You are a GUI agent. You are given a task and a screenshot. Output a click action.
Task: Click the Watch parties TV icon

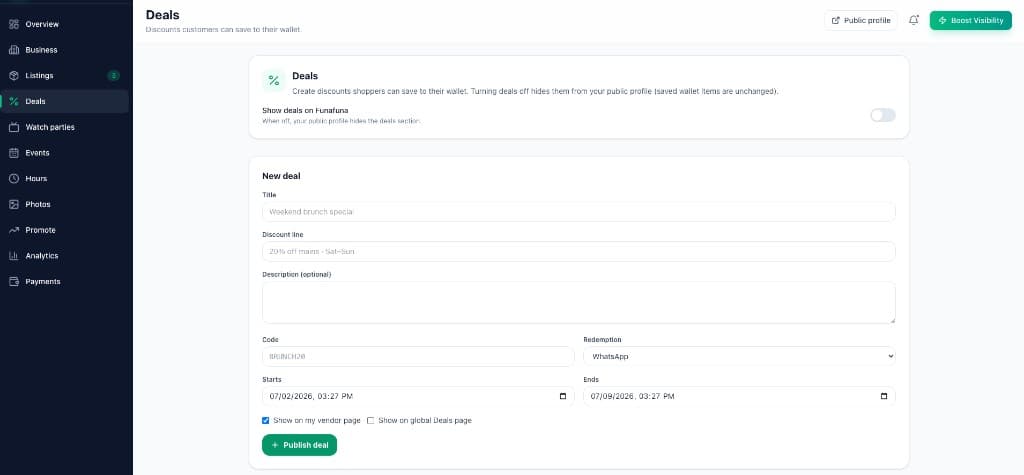click(x=14, y=127)
